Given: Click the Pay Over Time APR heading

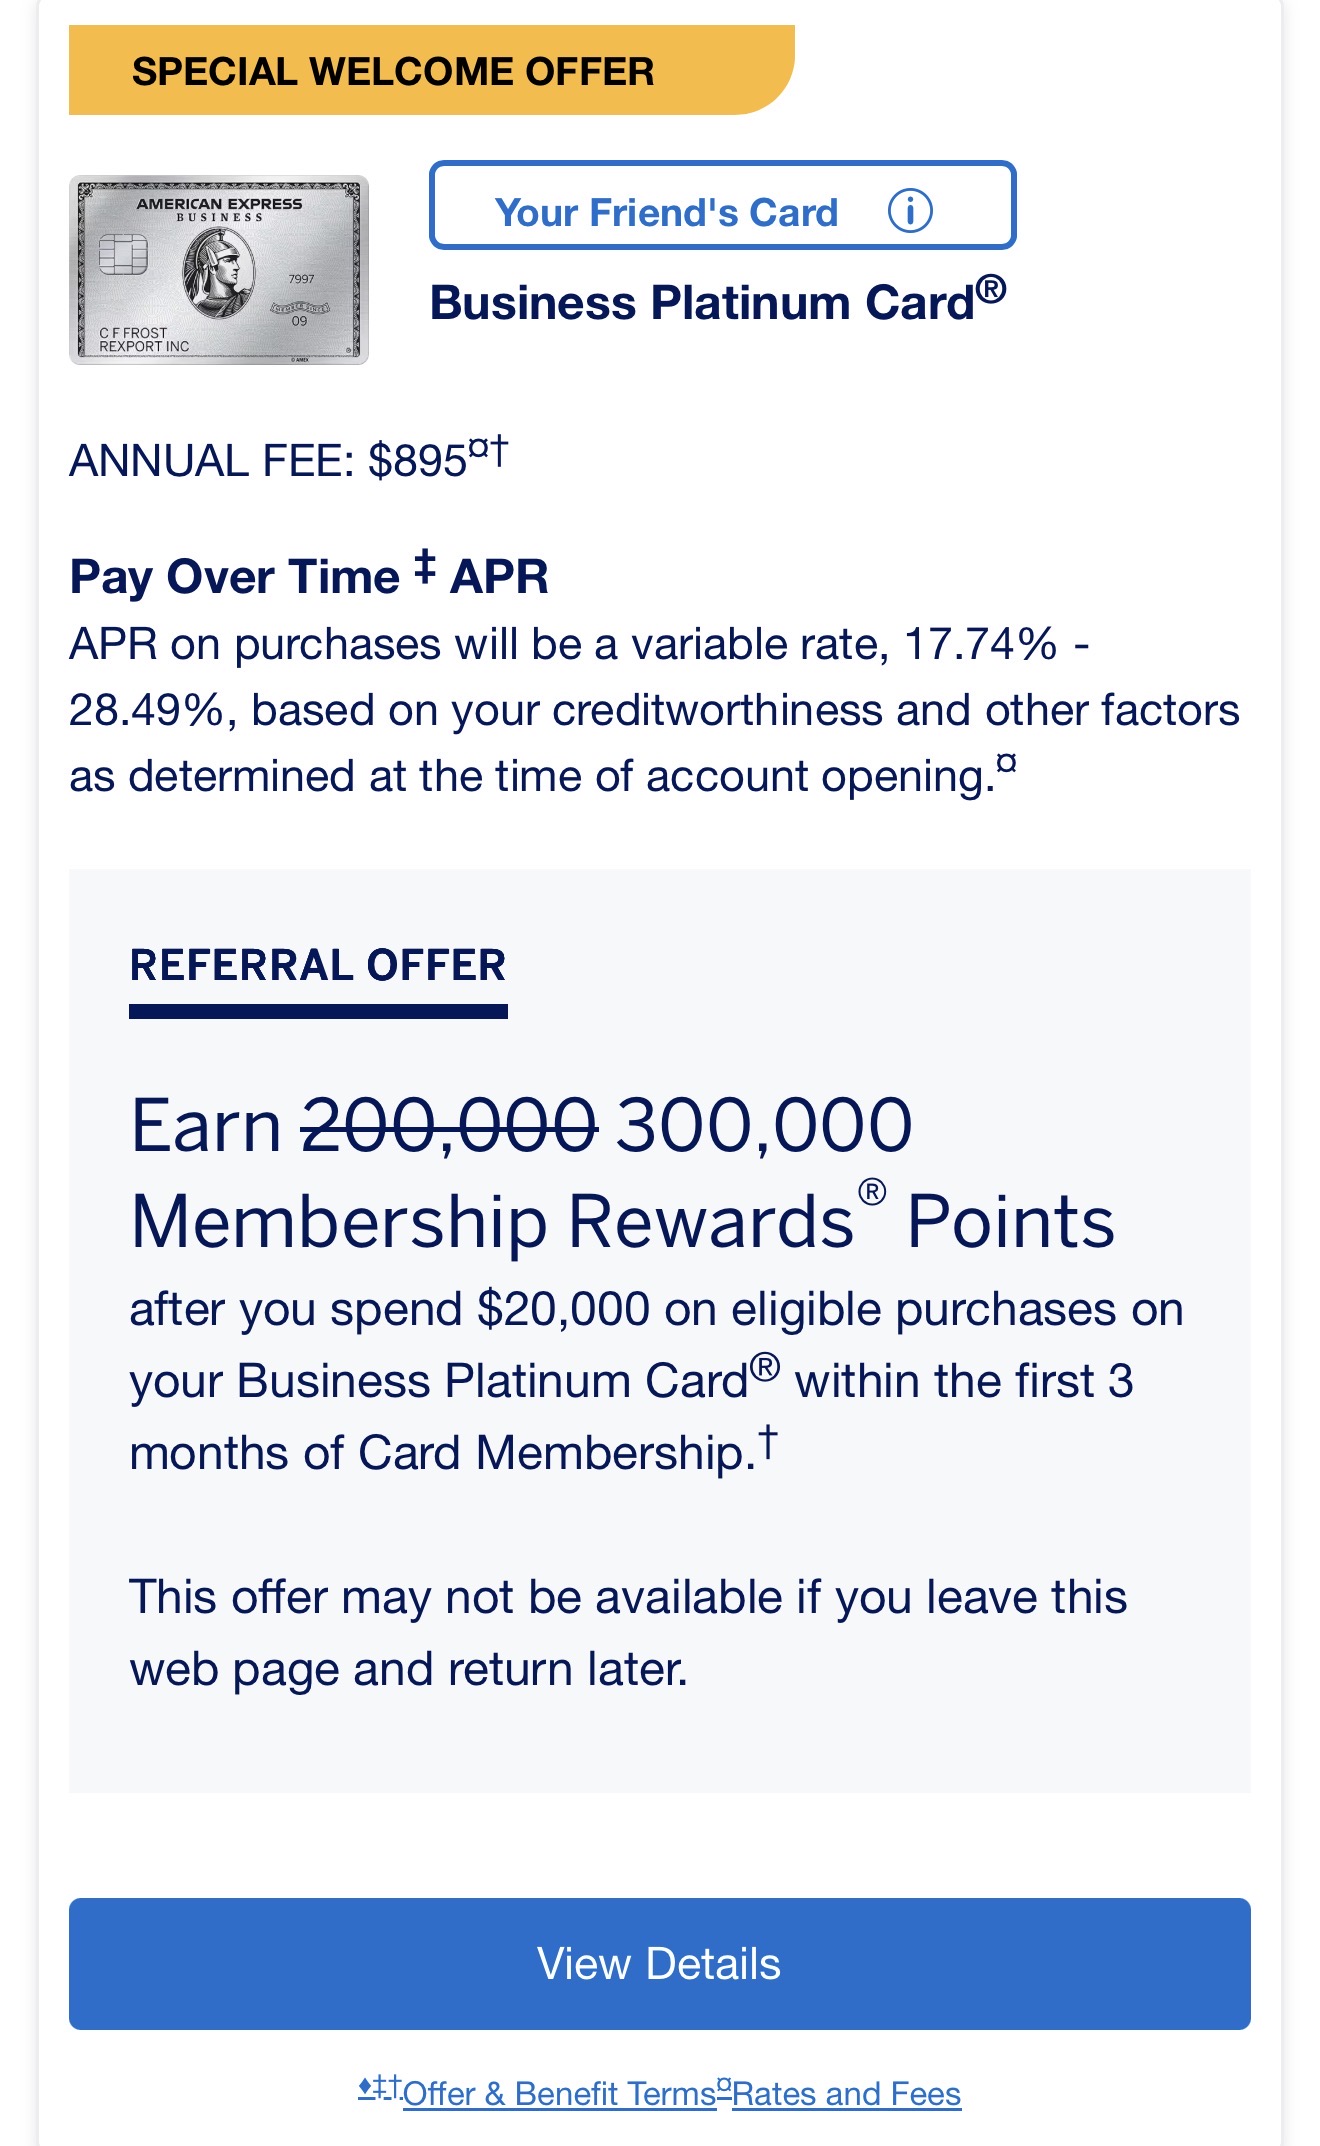Looking at the screenshot, I should (x=309, y=577).
